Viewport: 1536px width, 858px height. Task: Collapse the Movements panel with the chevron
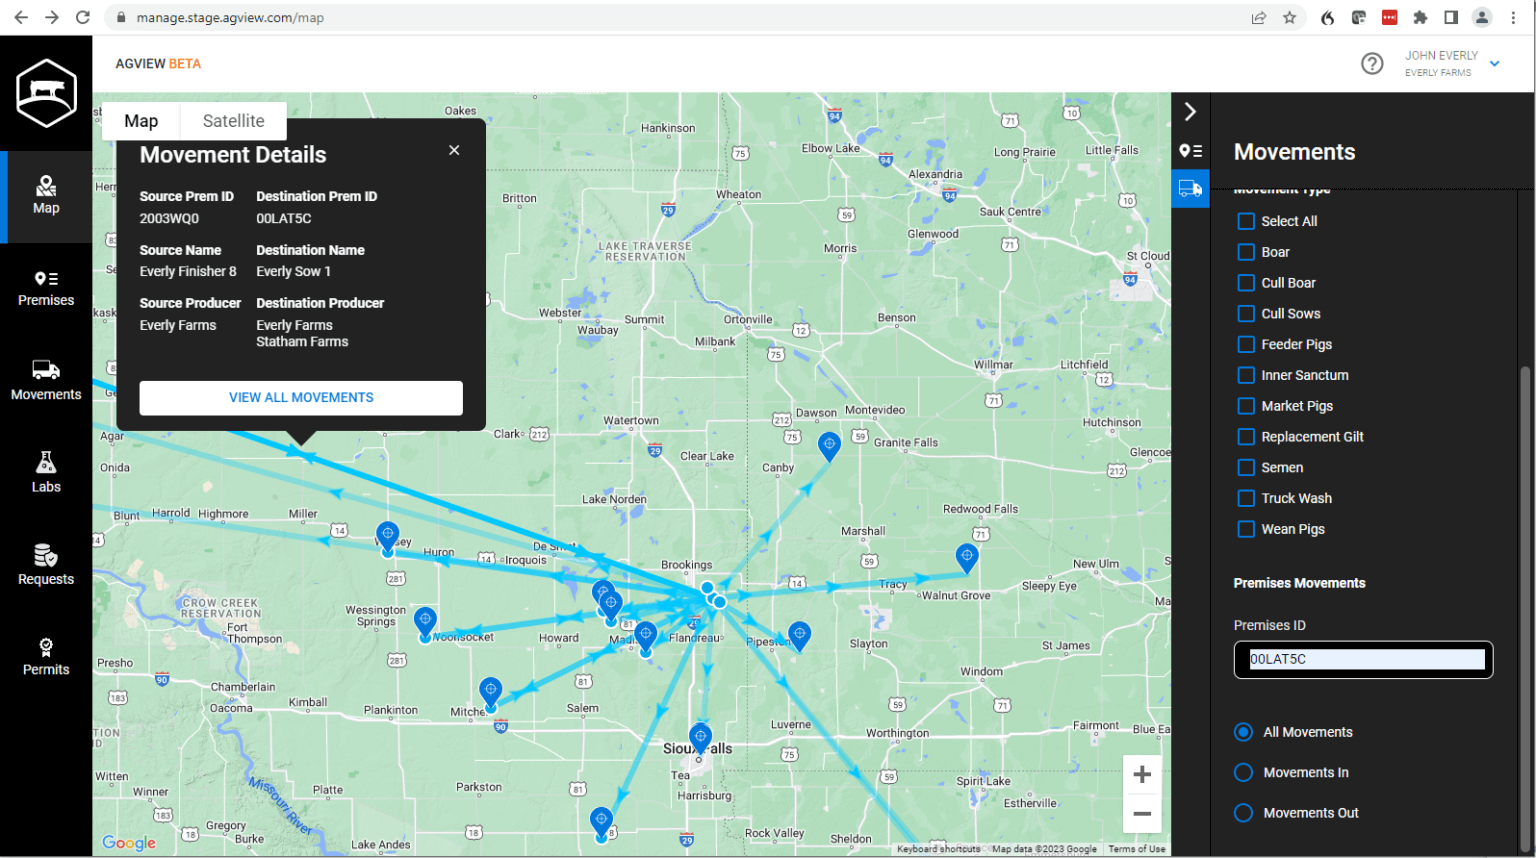1190,111
